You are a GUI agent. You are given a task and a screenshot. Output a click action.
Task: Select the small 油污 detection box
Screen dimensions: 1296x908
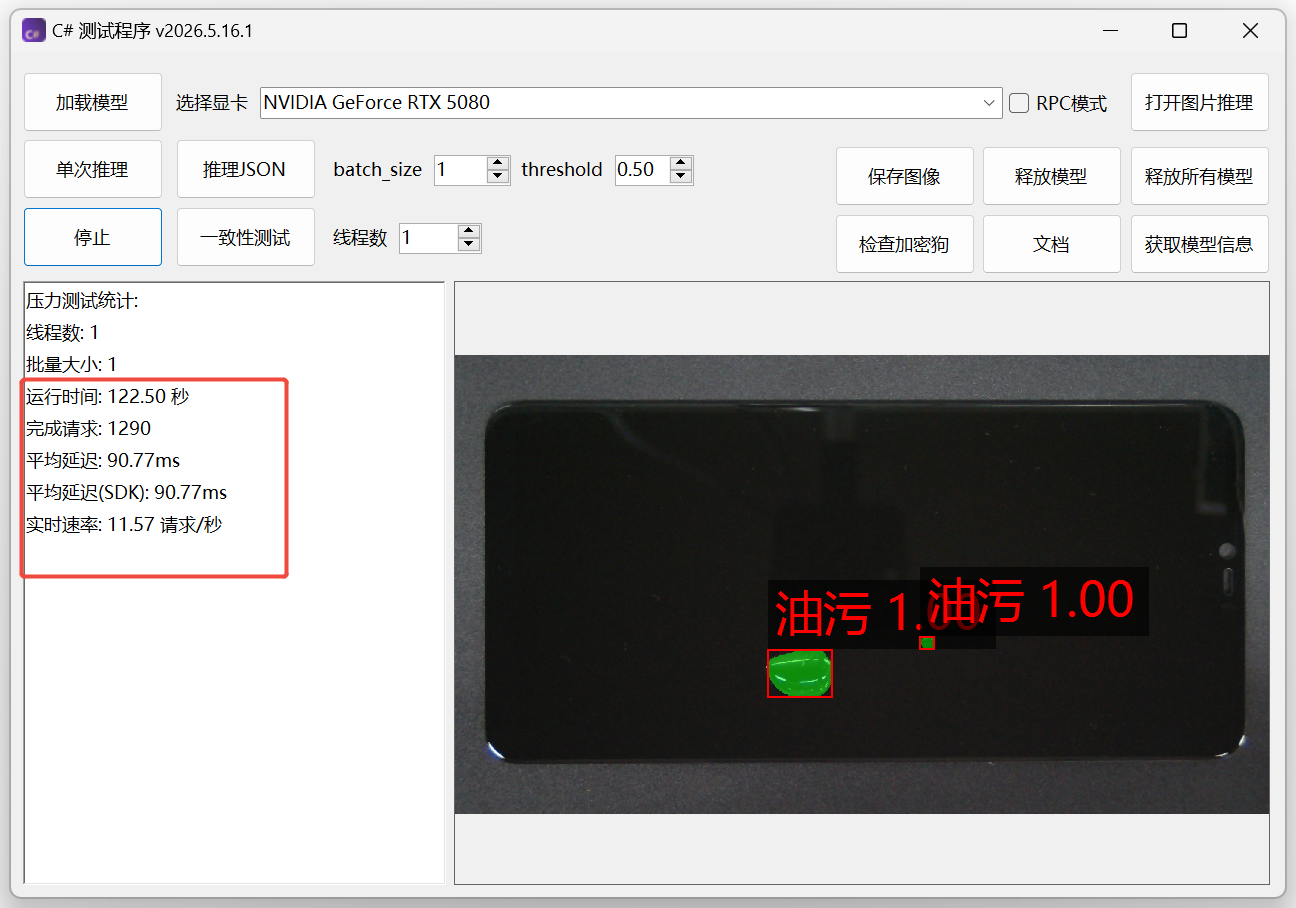click(x=927, y=643)
